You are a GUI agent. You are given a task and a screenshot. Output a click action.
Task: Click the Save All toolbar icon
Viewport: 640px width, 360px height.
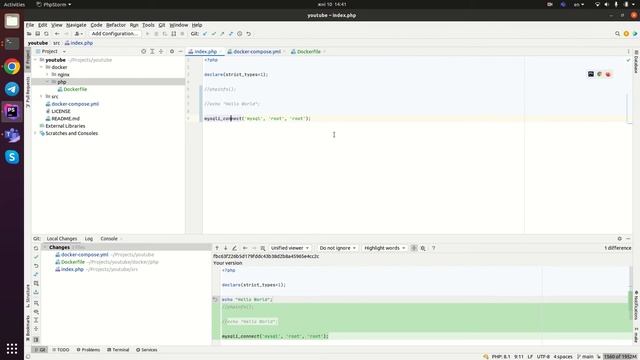point(38,34)
